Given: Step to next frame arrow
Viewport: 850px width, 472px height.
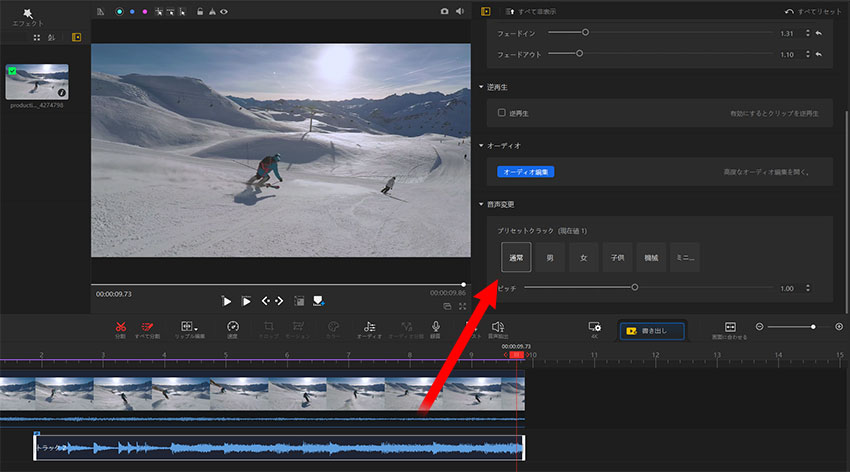Looking at the screenshot, I should (x=279, y=301).
